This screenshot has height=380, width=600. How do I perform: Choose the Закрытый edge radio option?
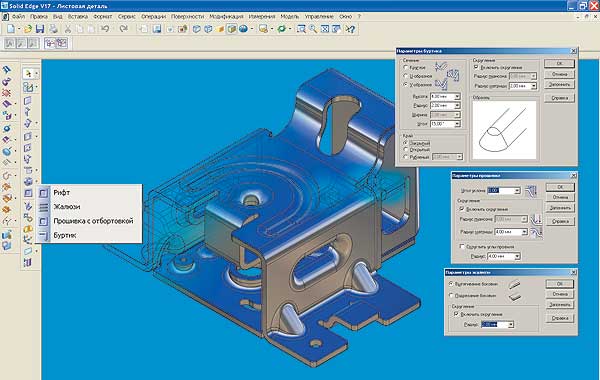406,143
